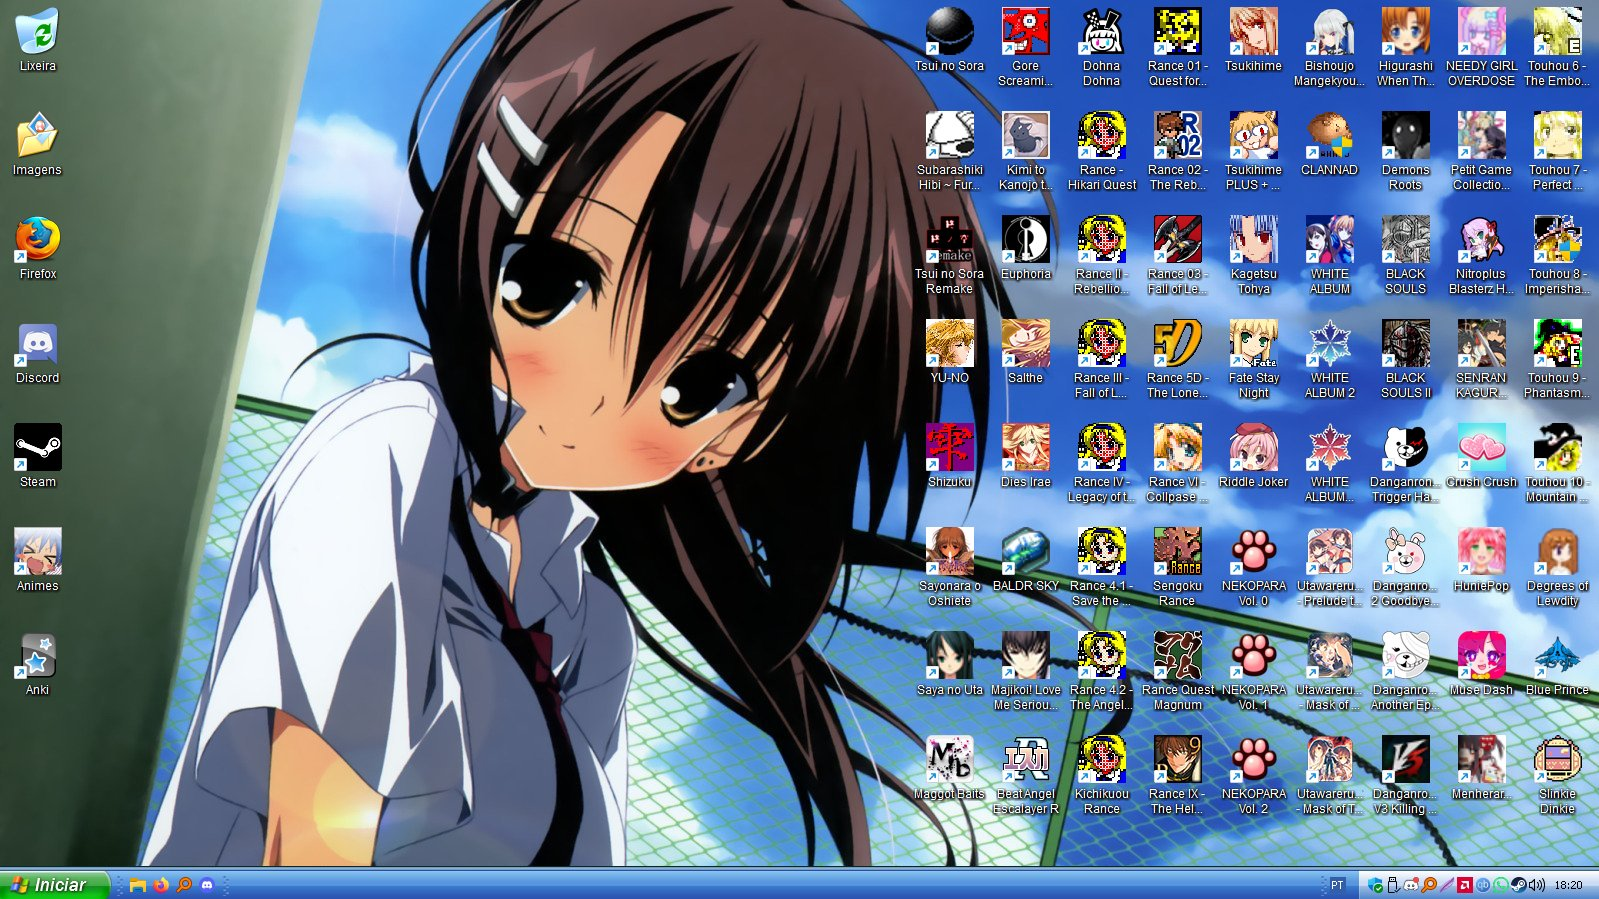This screenshot has height=899, width=1599.
Task: Click the Discord icon in quick launch
Action: 207,885
